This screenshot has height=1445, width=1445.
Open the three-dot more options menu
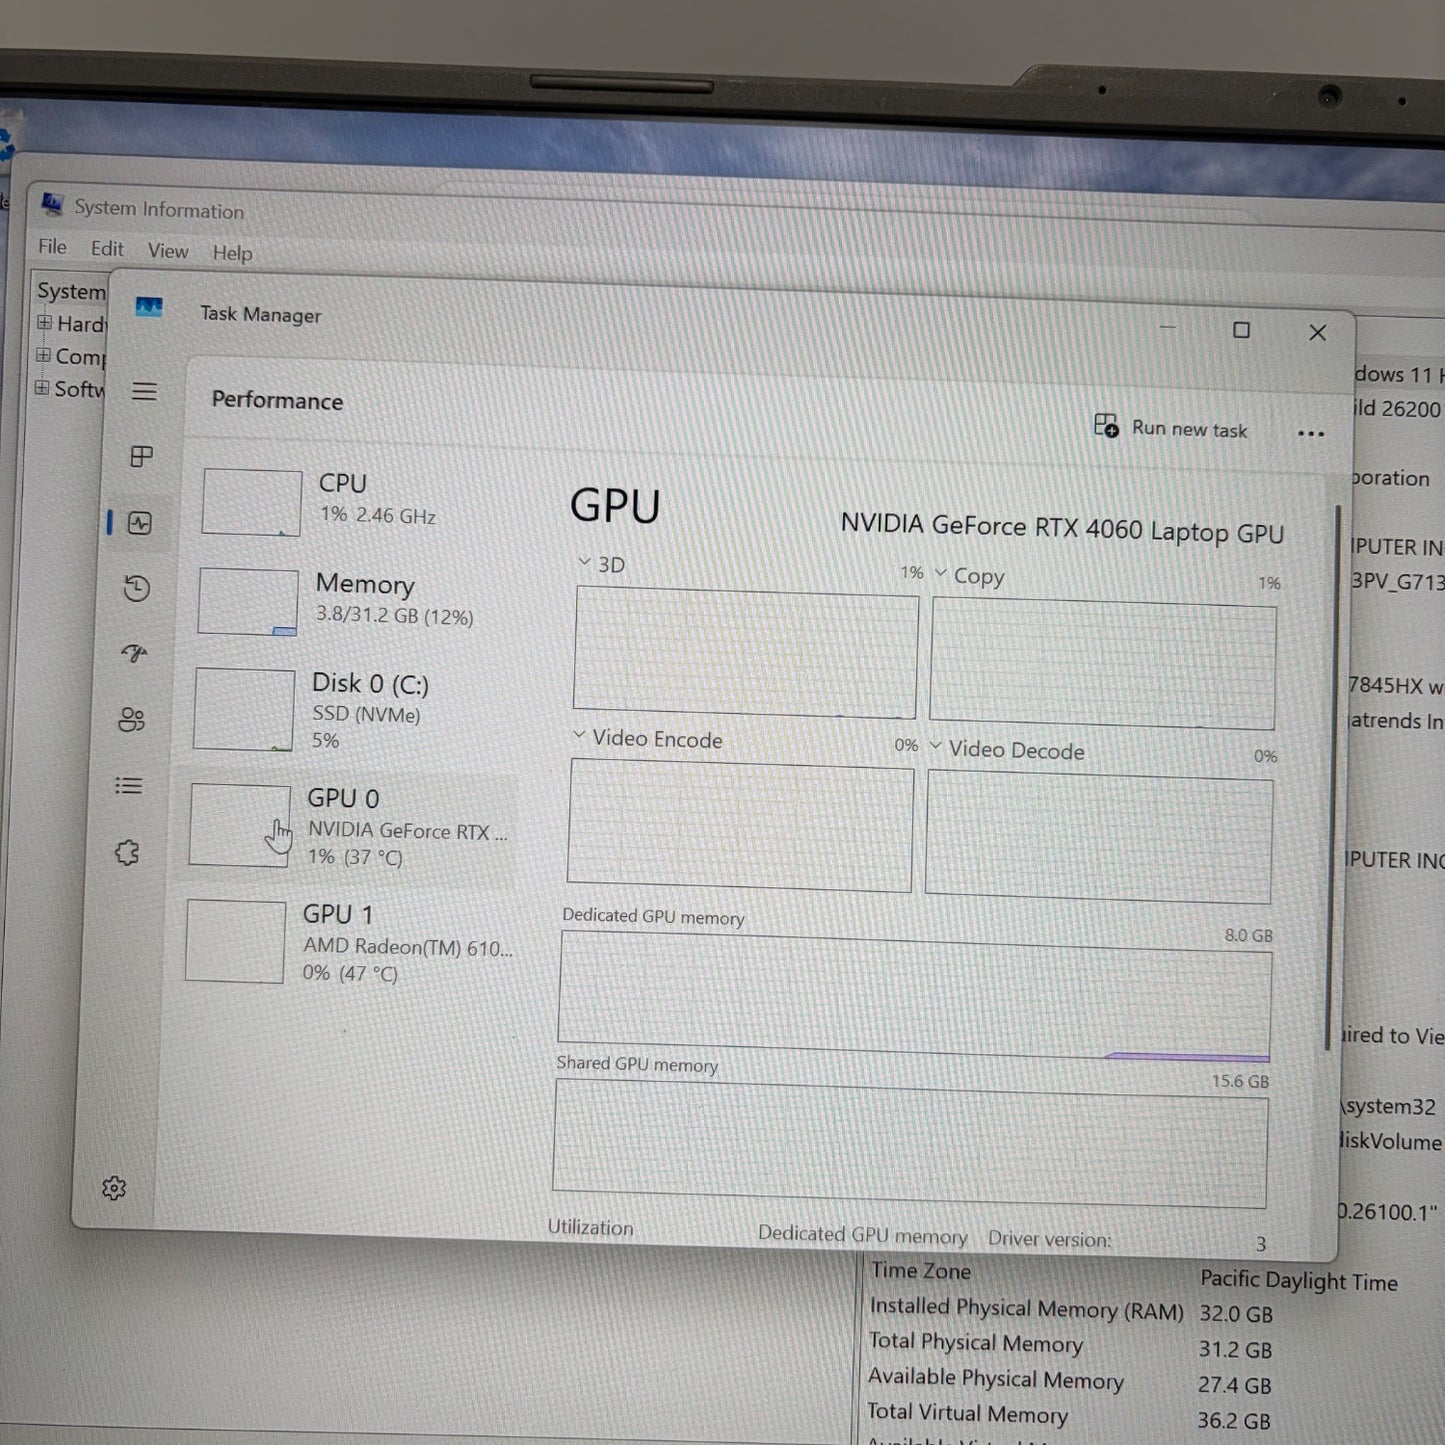pos(1310,434)
